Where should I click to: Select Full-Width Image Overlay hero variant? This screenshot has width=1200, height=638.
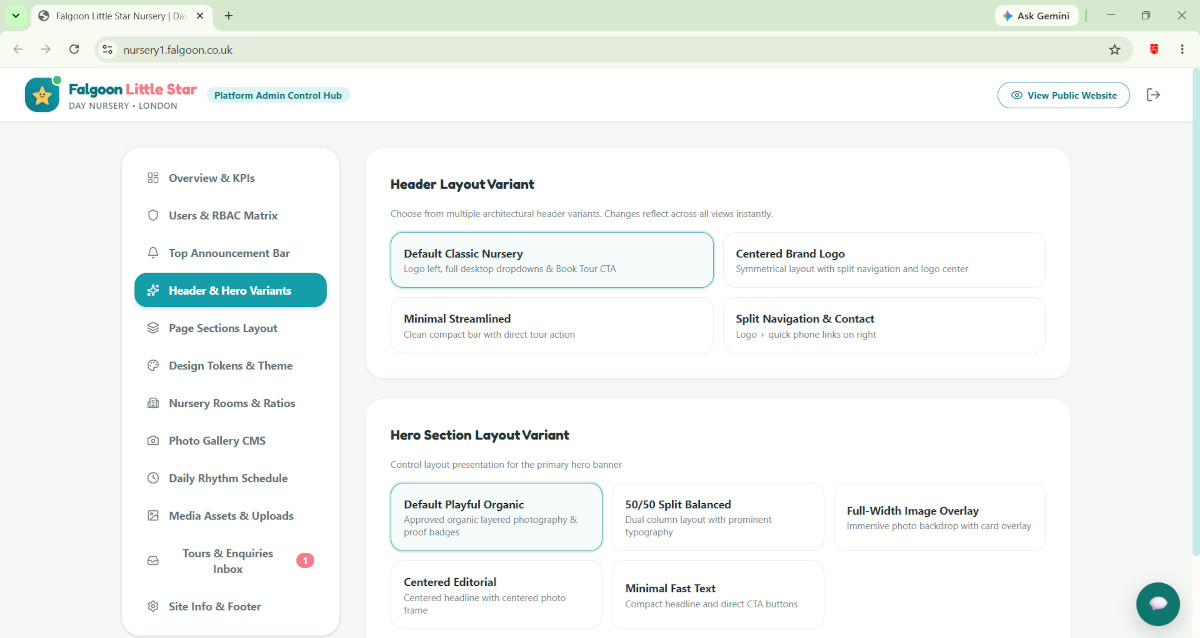(940, 517)
